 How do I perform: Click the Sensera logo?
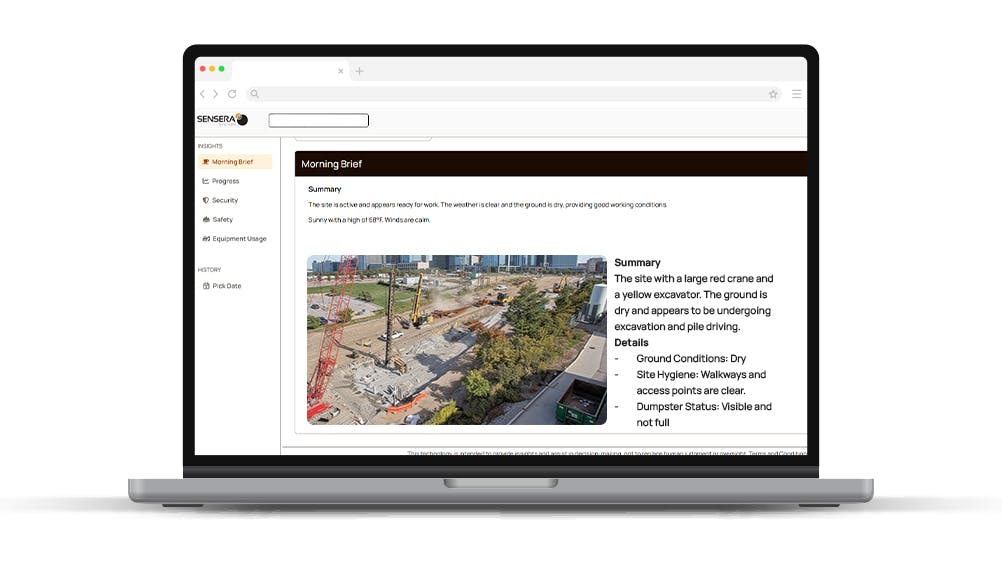222,120
